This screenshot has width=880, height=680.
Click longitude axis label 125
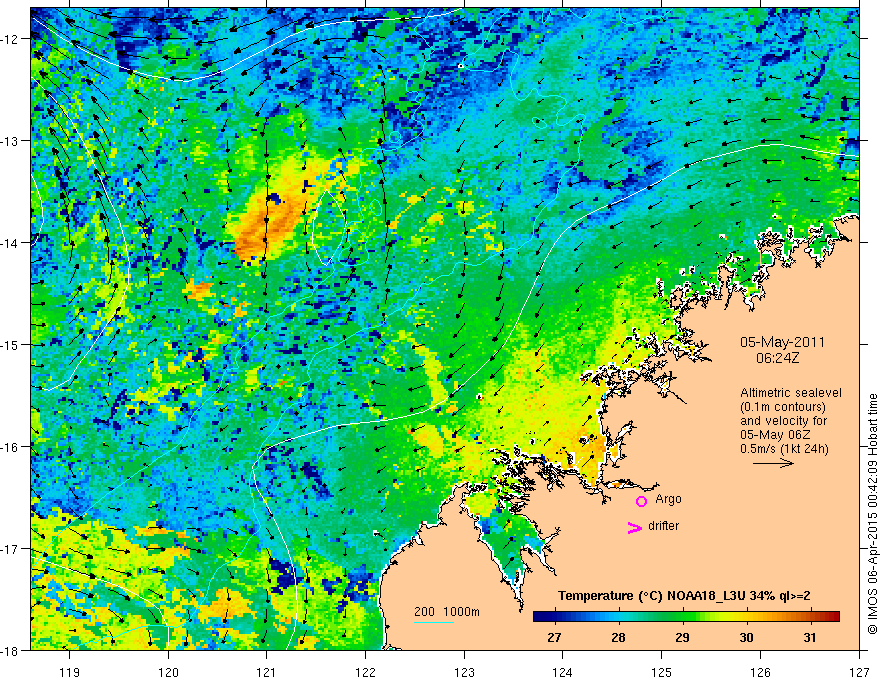[x=662, y=672]
